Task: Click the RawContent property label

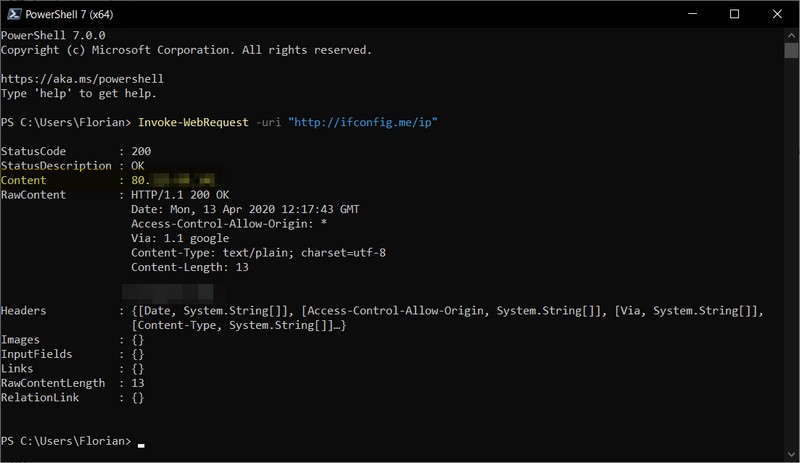Action: pos(33,195)
